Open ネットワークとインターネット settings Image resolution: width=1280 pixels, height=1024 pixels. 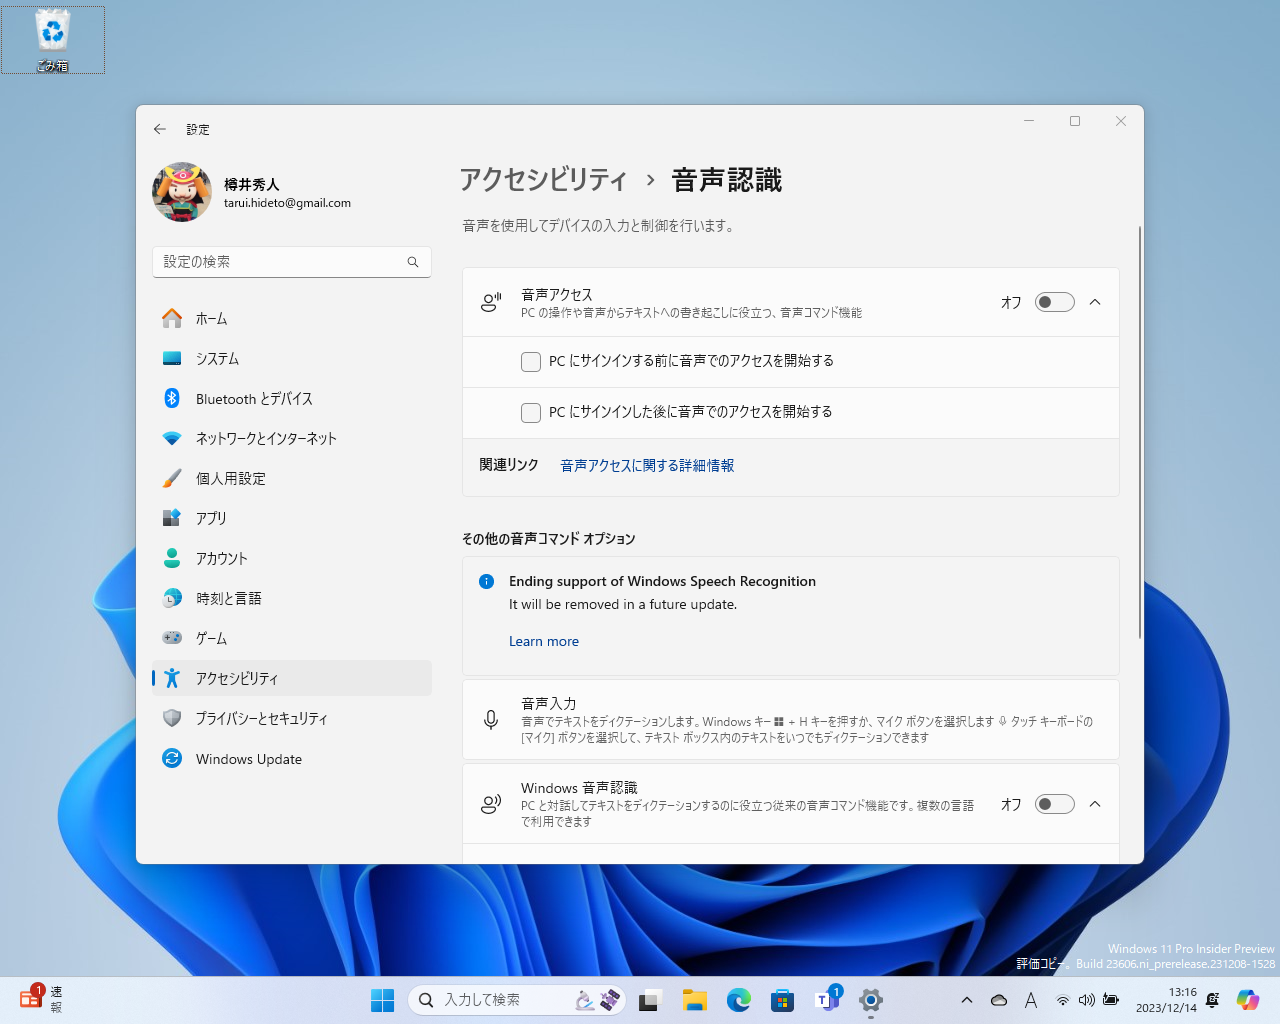266,438
